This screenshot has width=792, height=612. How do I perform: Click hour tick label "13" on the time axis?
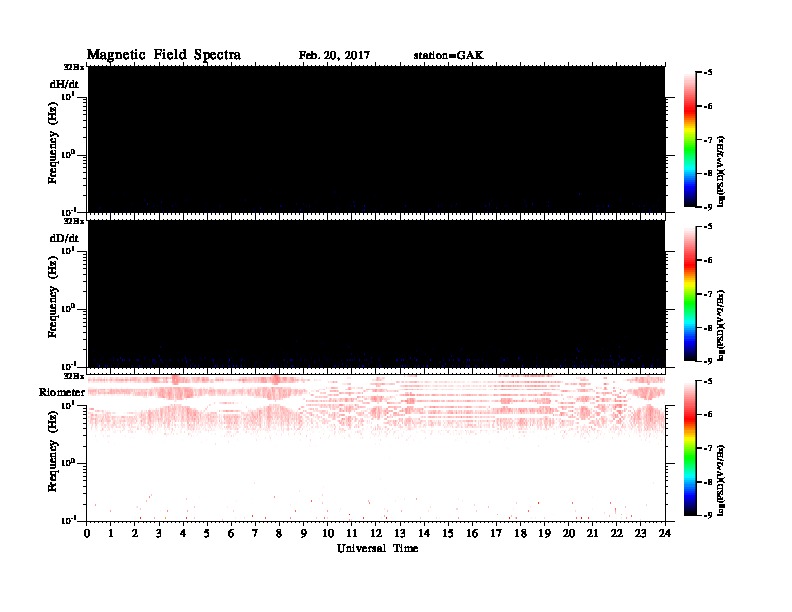400,533
